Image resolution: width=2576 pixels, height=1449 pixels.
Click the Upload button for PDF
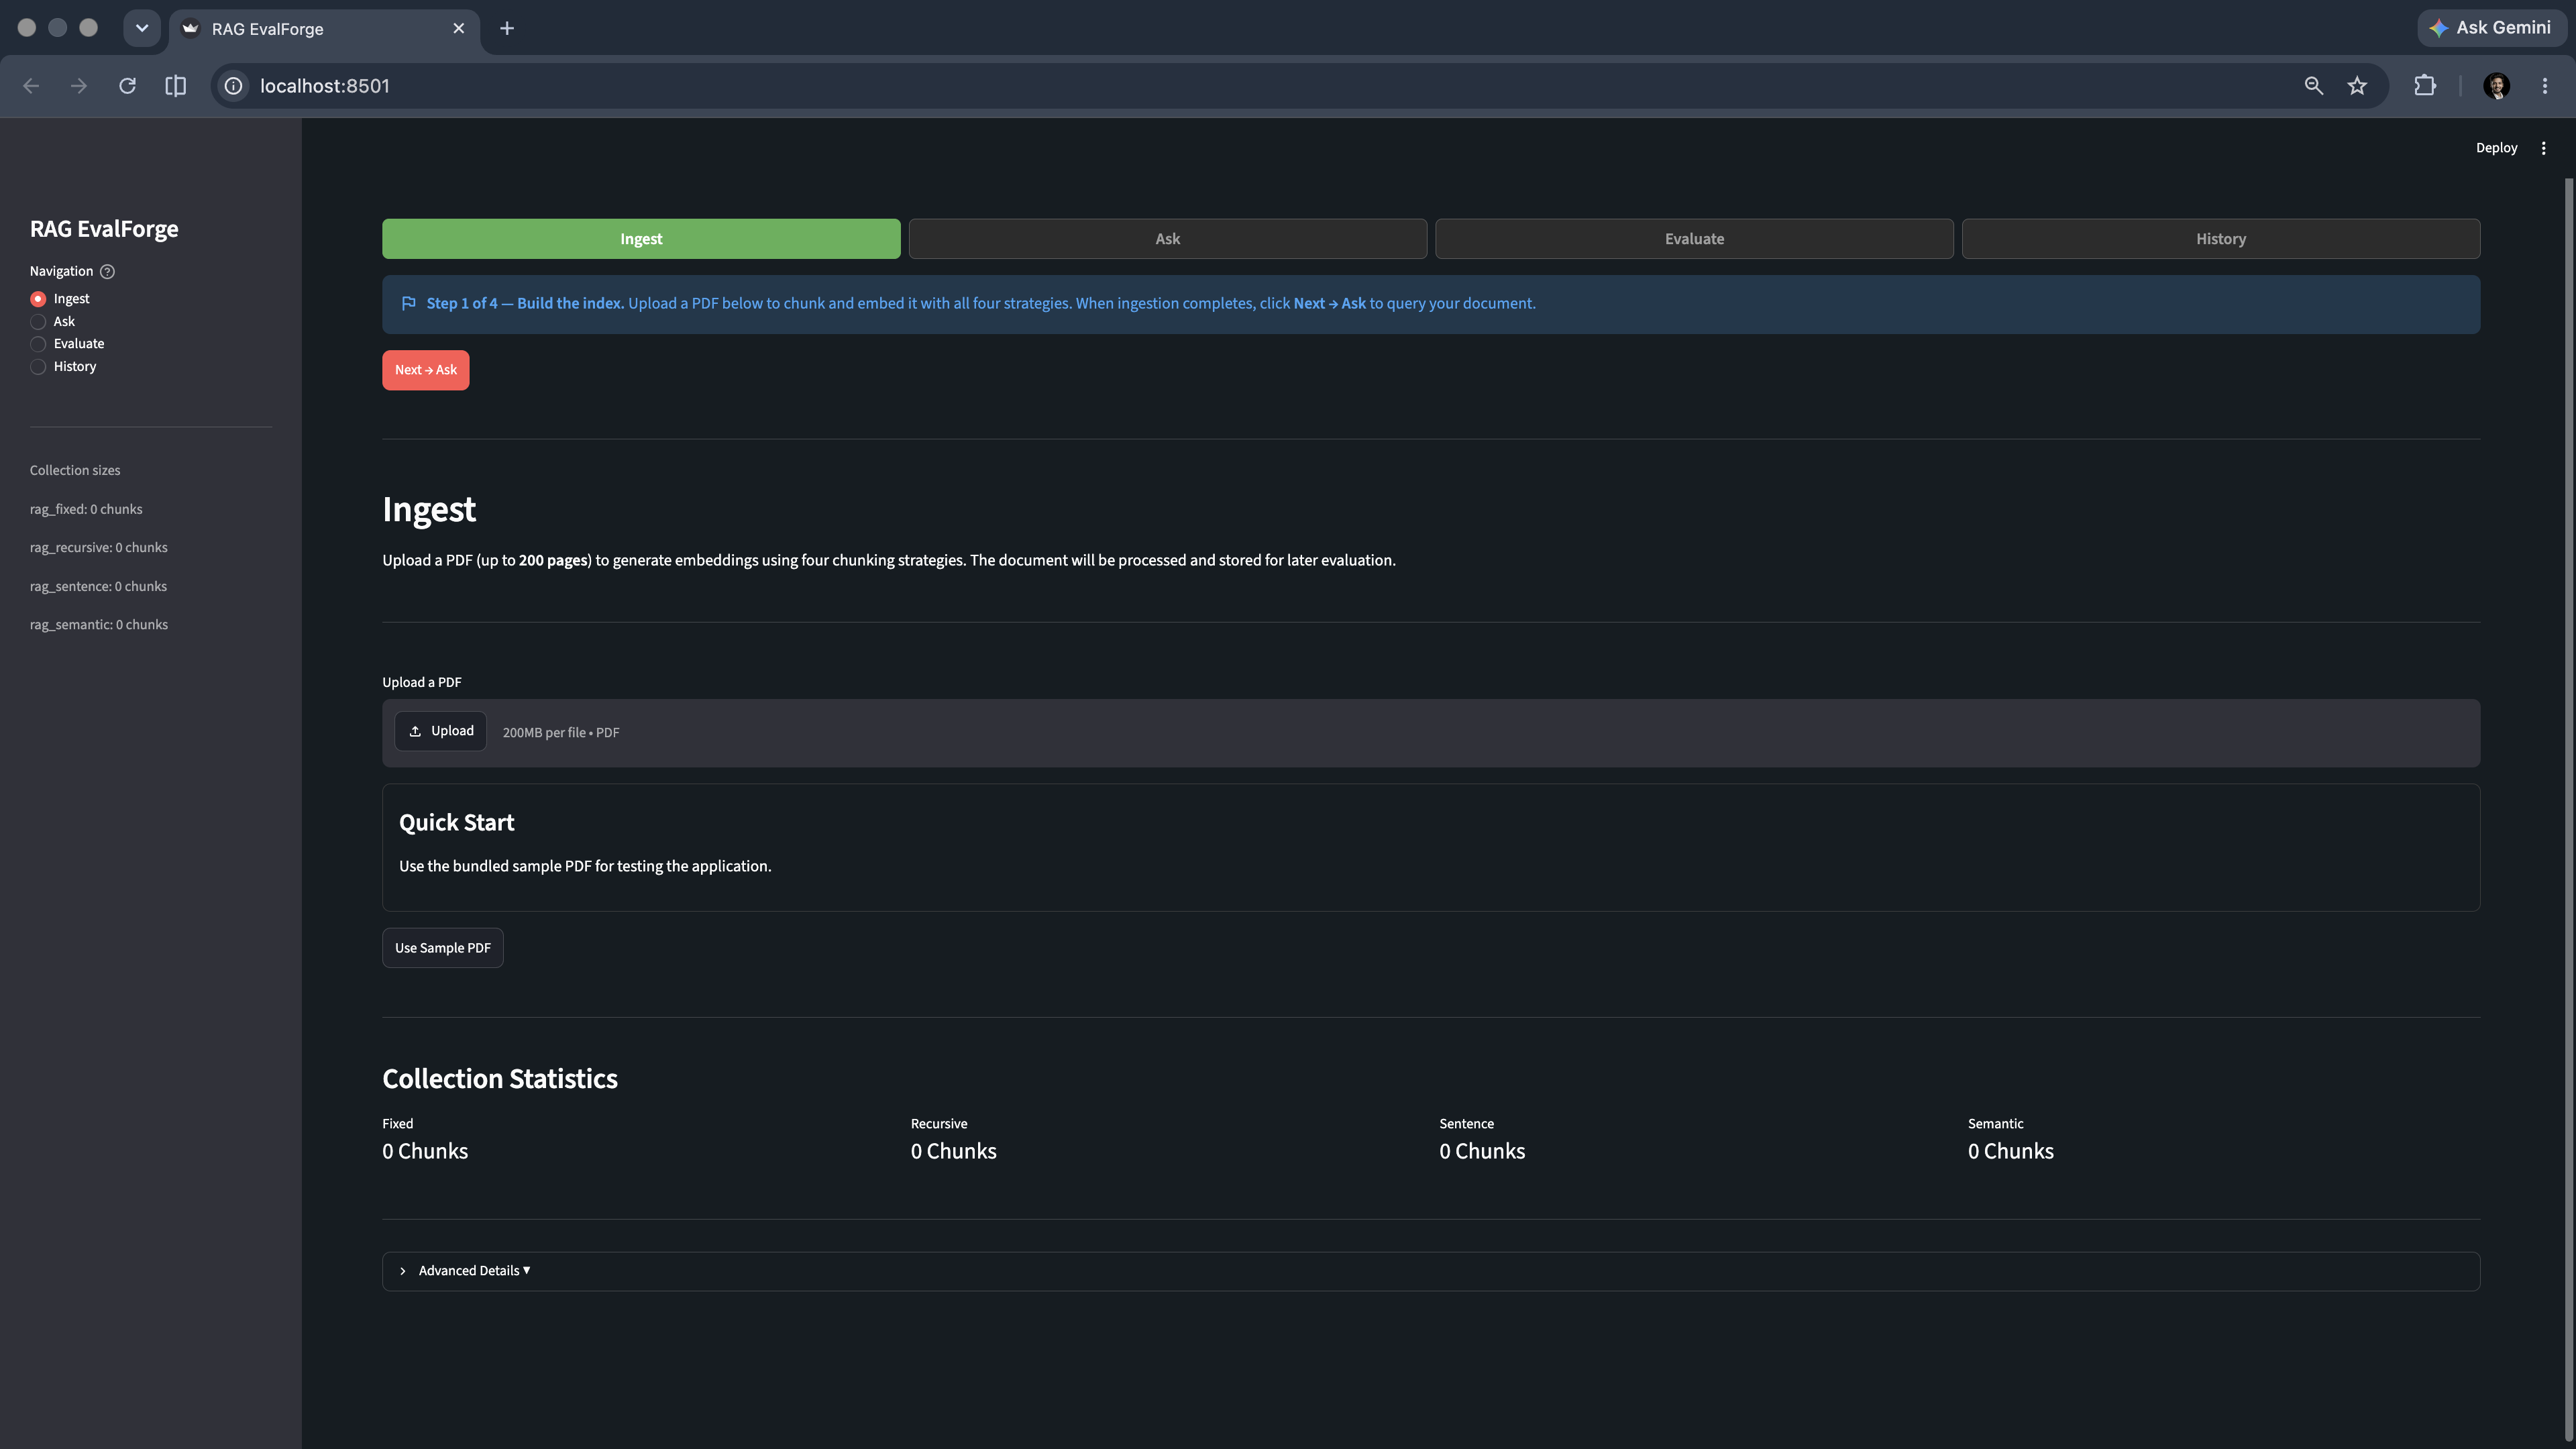[440, 731]
